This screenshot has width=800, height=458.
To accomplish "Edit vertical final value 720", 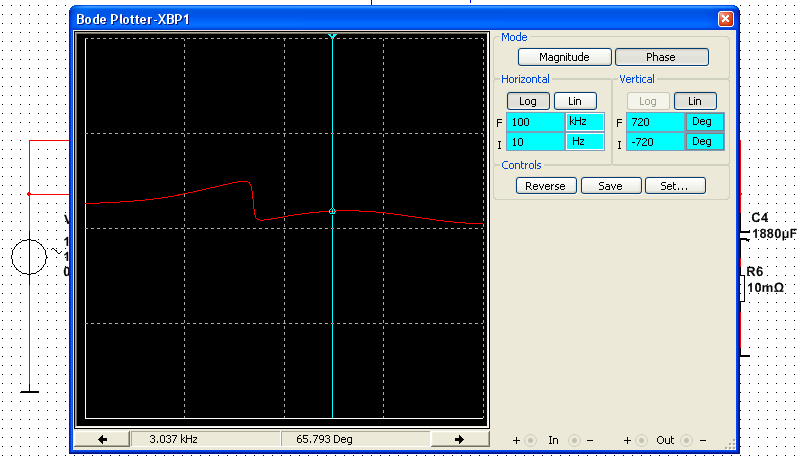I will [655, 122].
